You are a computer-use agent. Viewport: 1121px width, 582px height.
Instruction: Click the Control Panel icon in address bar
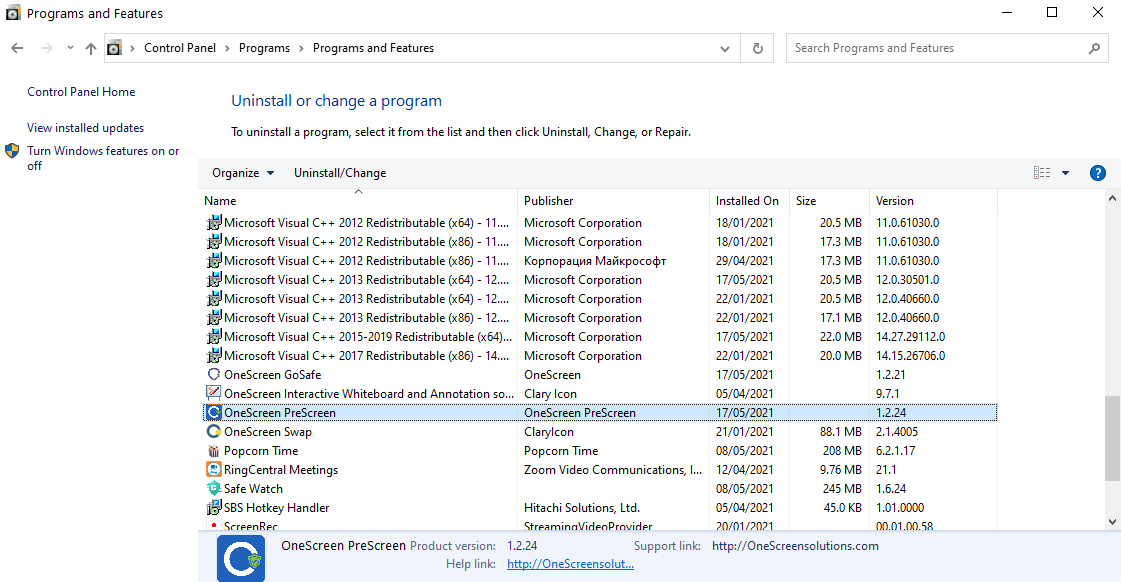tap(114, 48)
